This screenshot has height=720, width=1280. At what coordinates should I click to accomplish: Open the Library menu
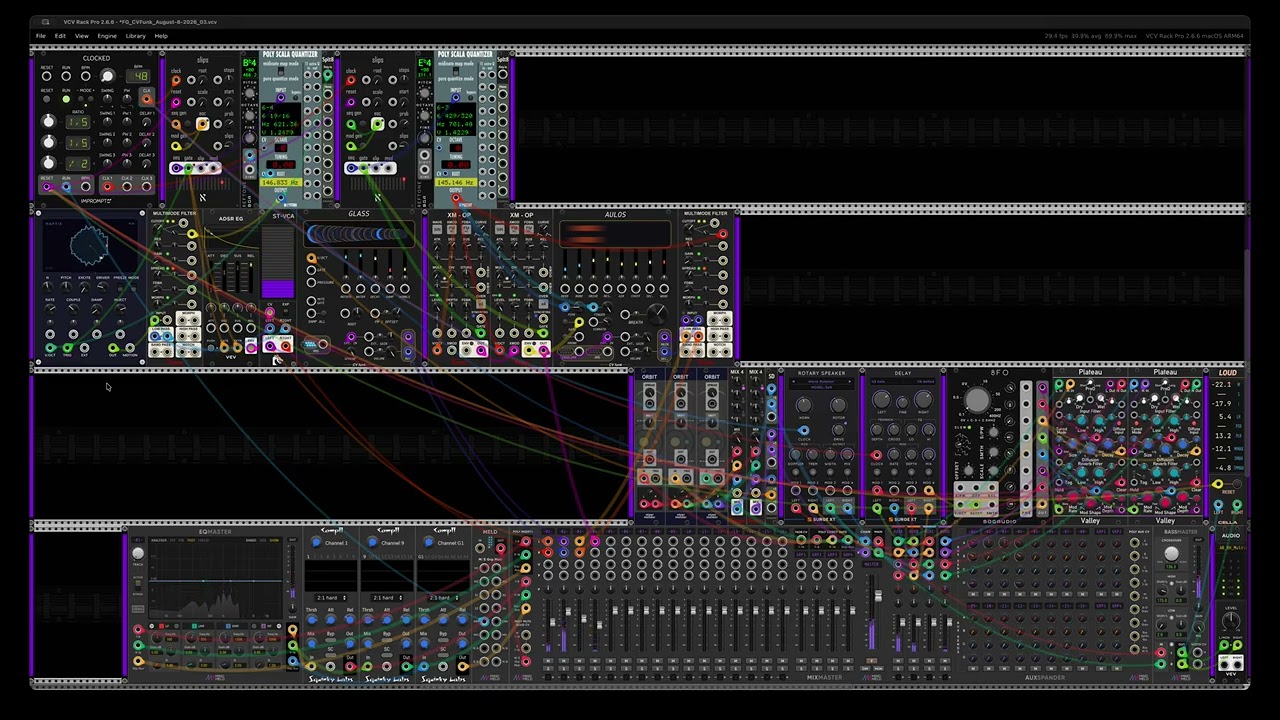click(x=135, y=36)
